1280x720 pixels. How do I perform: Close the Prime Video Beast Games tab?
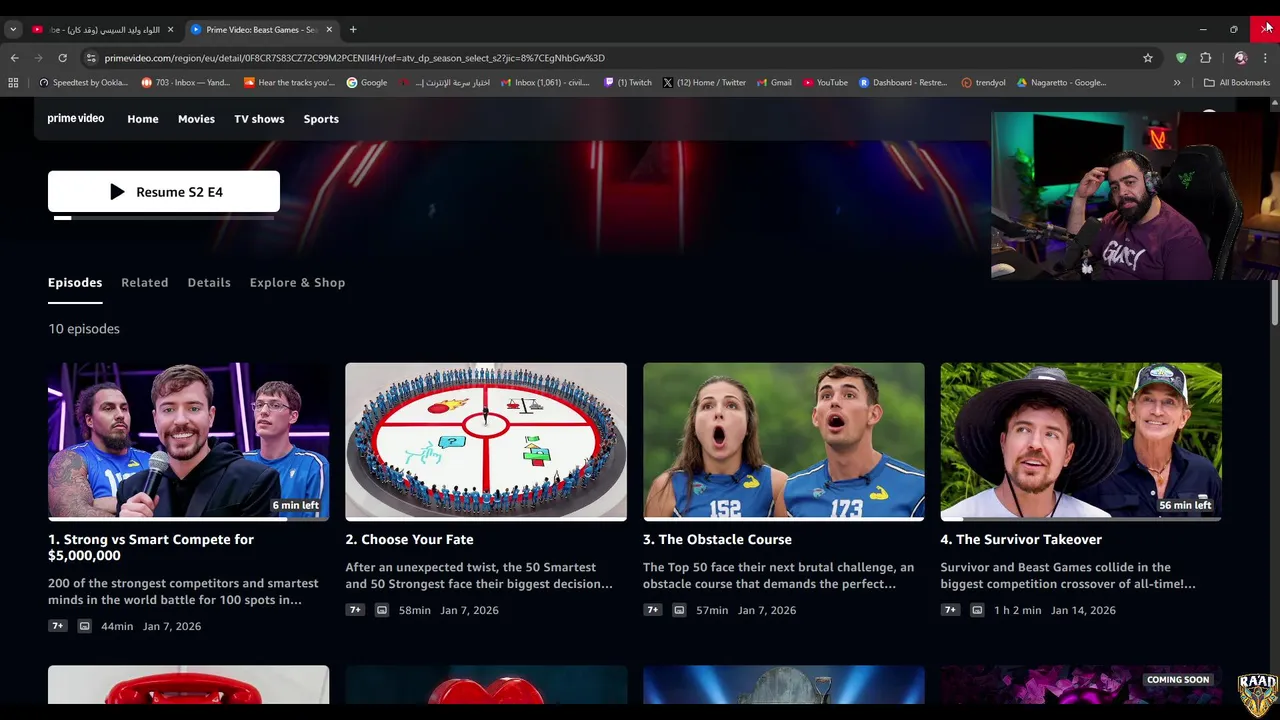coord(329,30)
